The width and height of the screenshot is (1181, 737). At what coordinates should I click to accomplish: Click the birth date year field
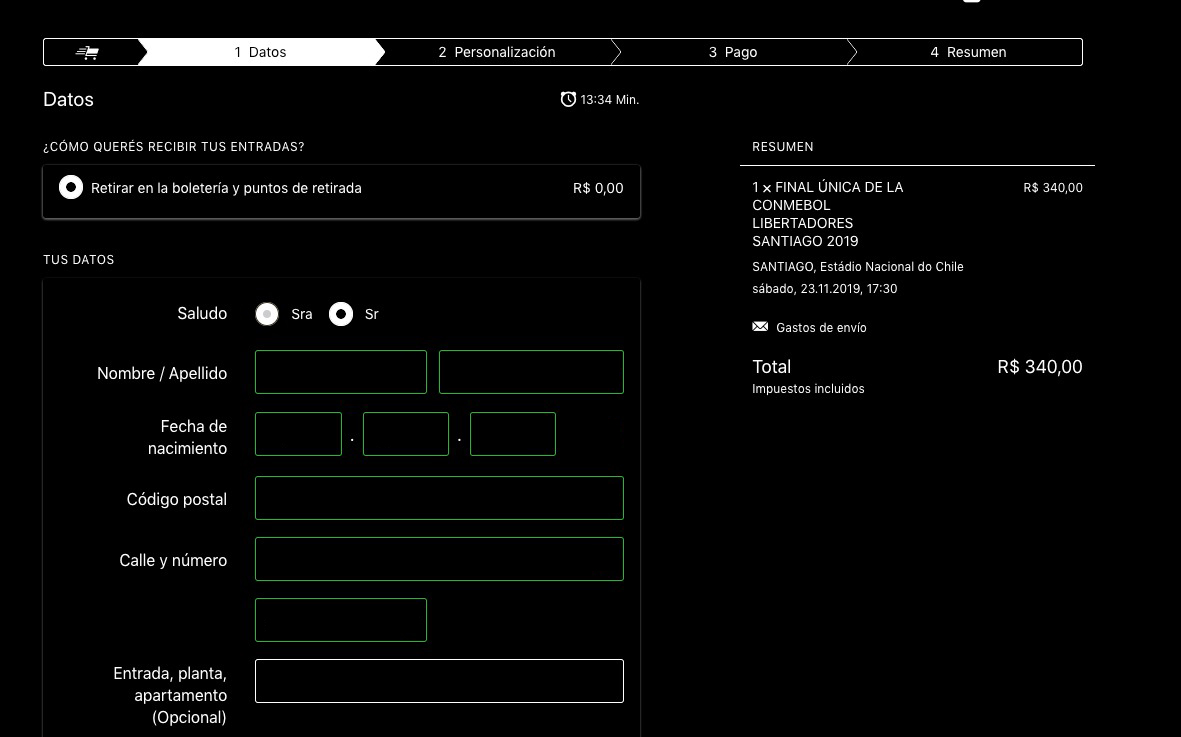pos(512,434)
